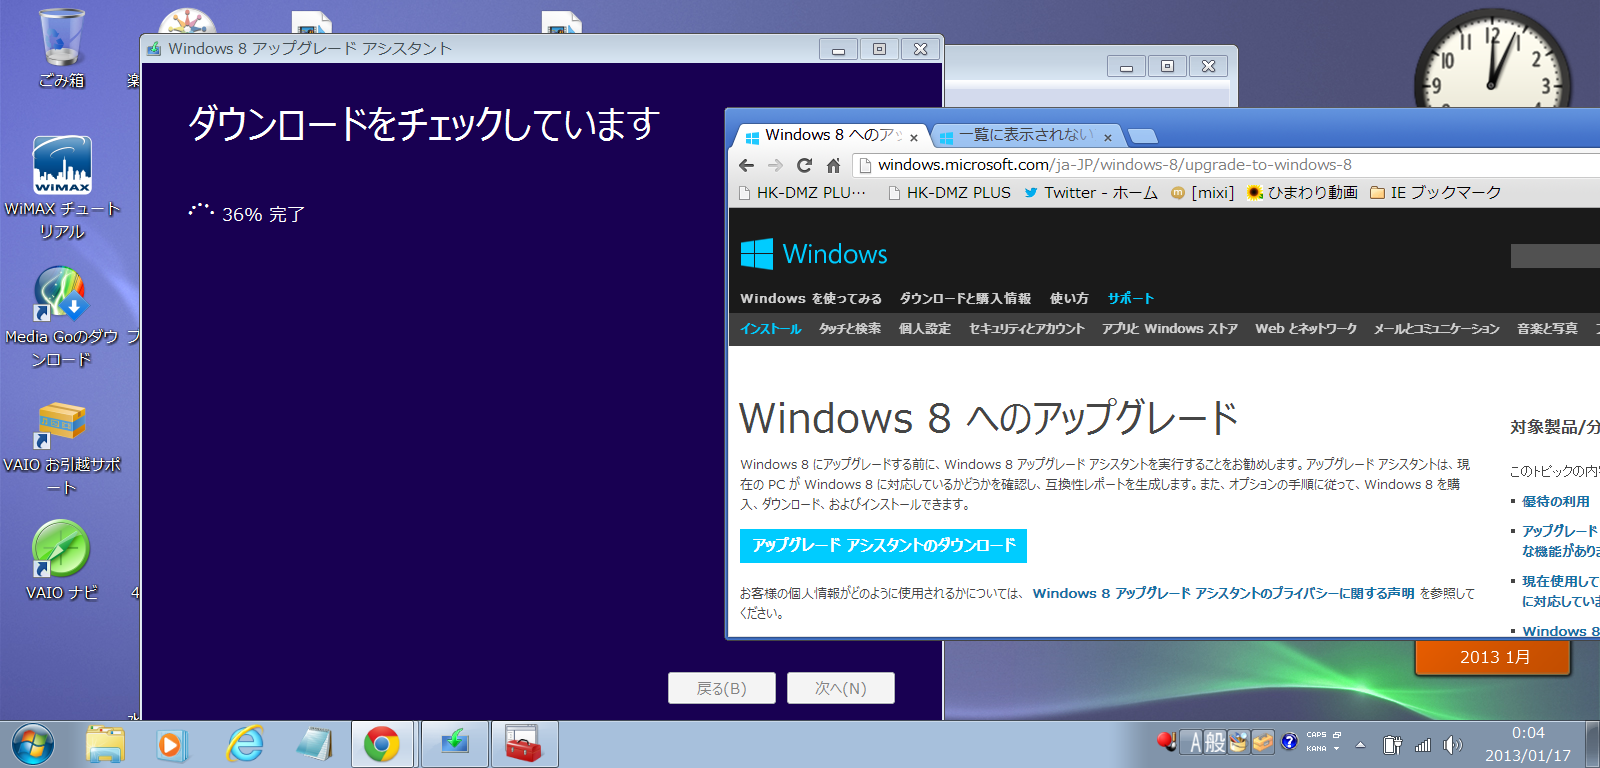This screenshot has width=1600, height=768.
Task: Click the battery power tray icon
Action: coord(1392,745)
